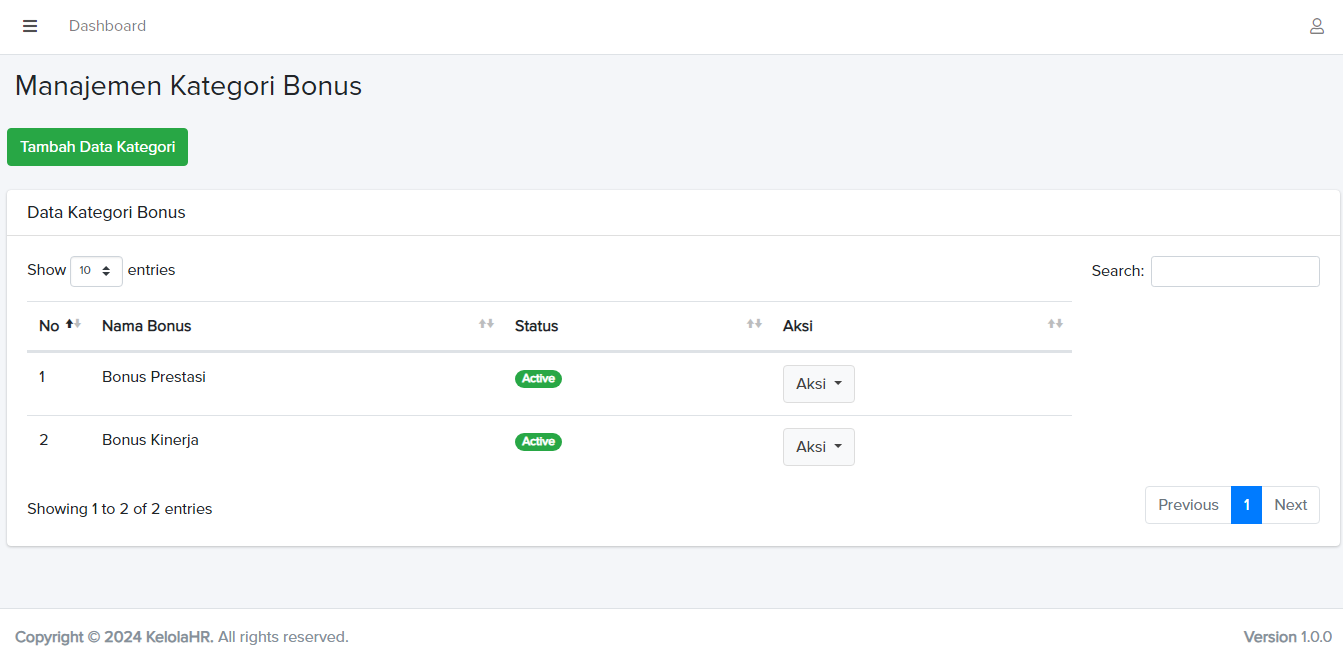The image size is (1343, 665).
Task: Sort the Aksi column
Action: tap(1055, 322)
